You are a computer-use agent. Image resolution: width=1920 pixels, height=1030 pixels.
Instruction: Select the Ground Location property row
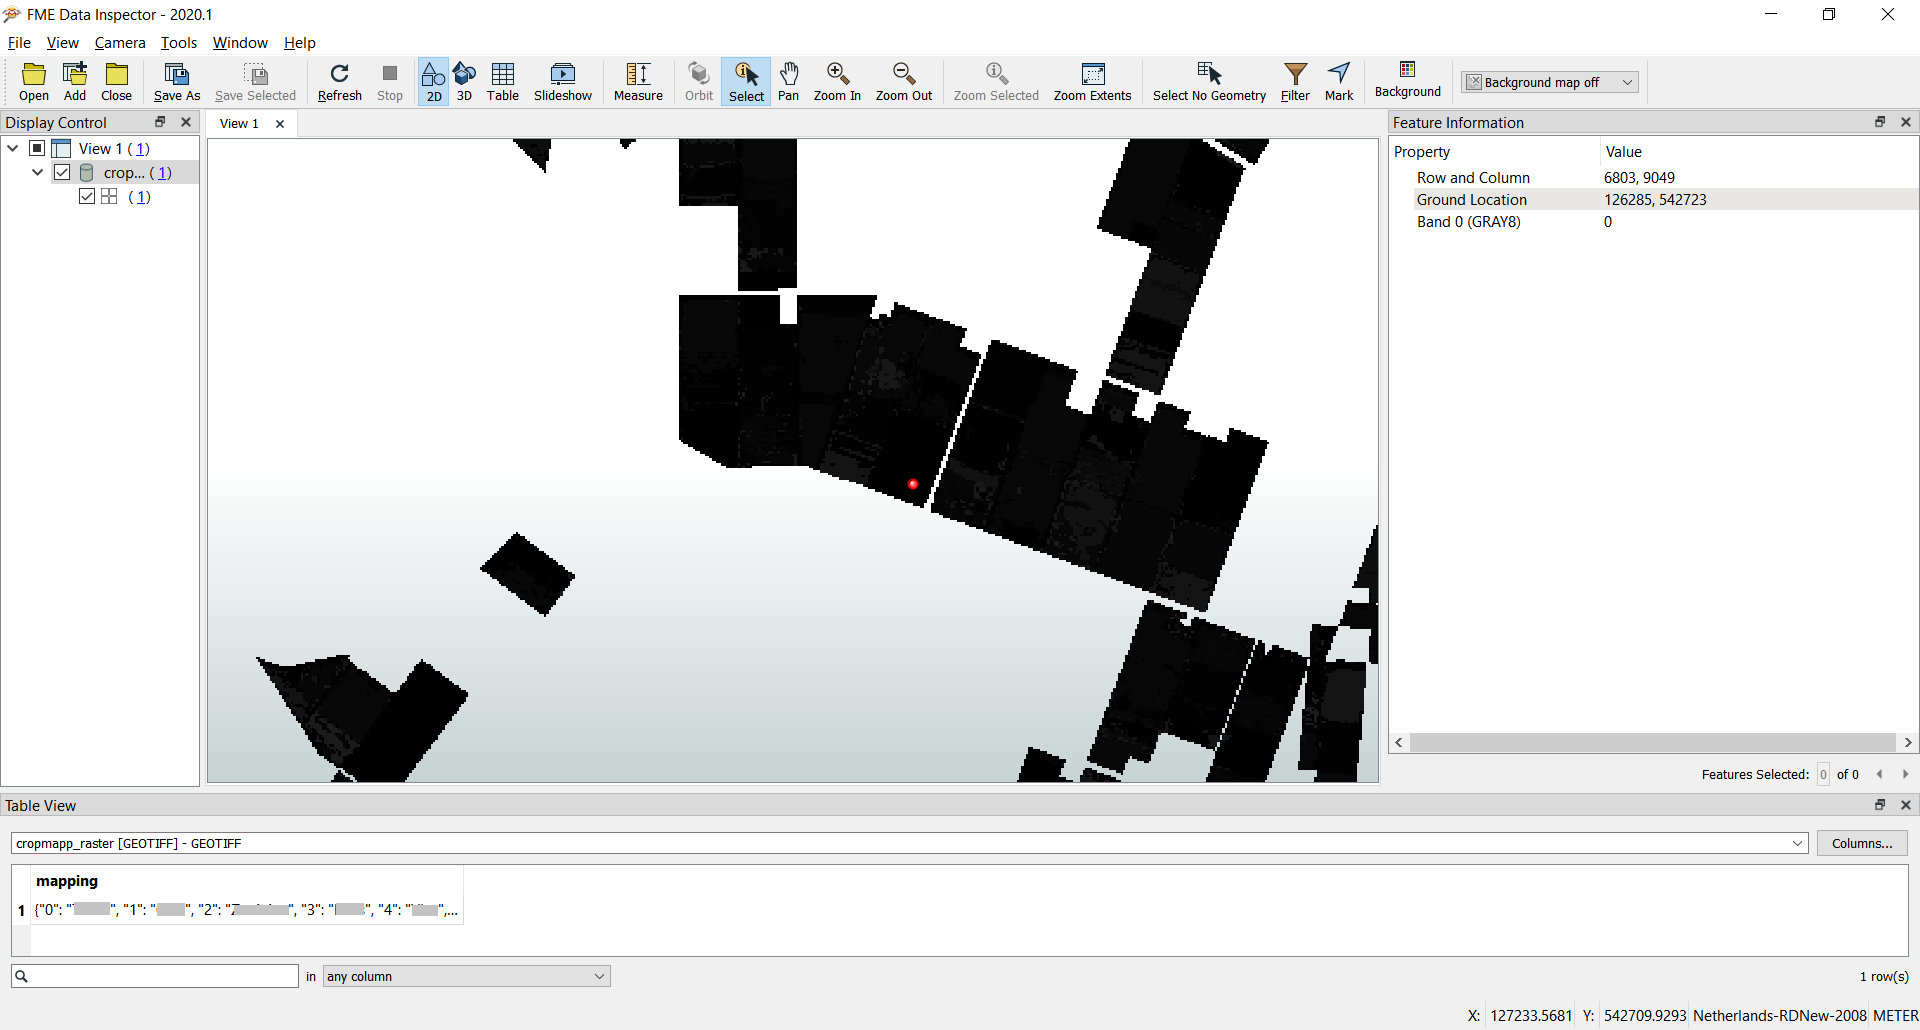coord(1653,199)
